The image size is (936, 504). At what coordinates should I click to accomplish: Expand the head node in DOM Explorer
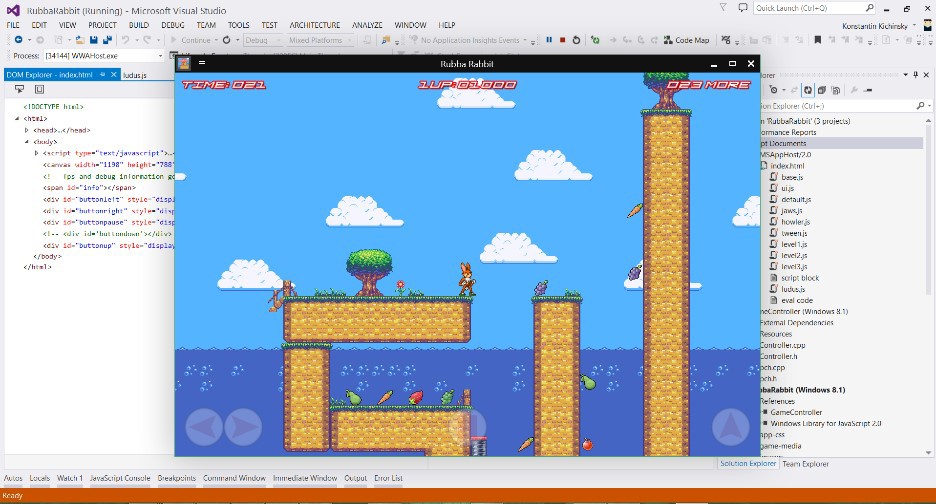coord(26,130)
